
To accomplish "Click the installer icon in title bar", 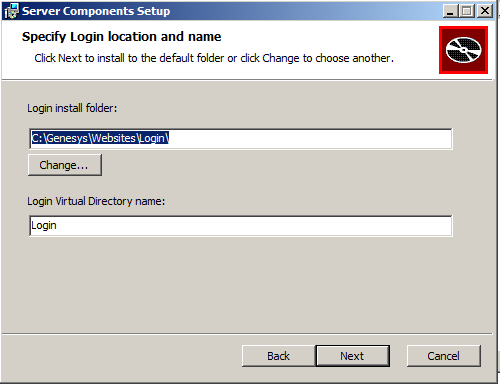I will pyautogui.click(x=11, y=11).
